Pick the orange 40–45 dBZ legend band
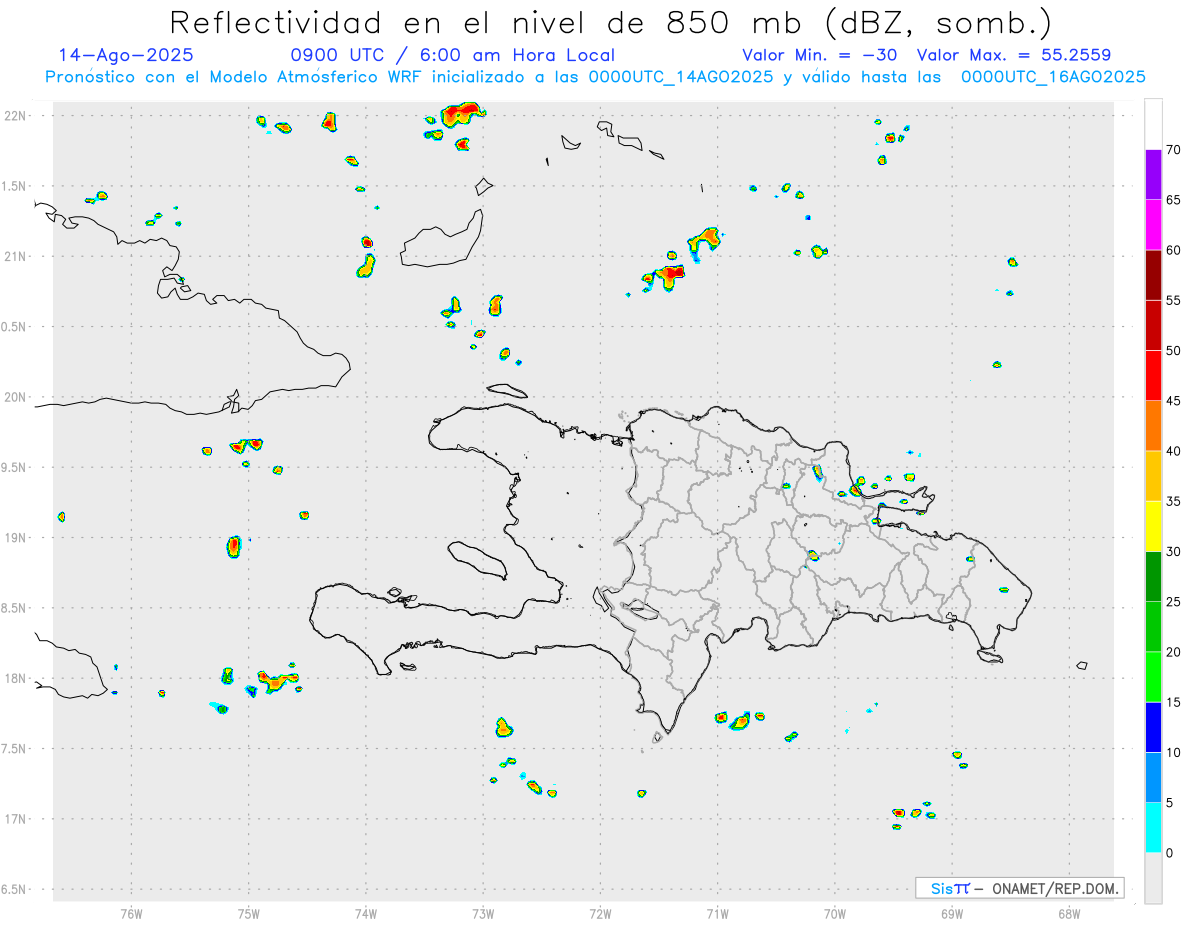Viewport: 1200px width, 927px height. pyautogui.click(x=1153, y=426)
